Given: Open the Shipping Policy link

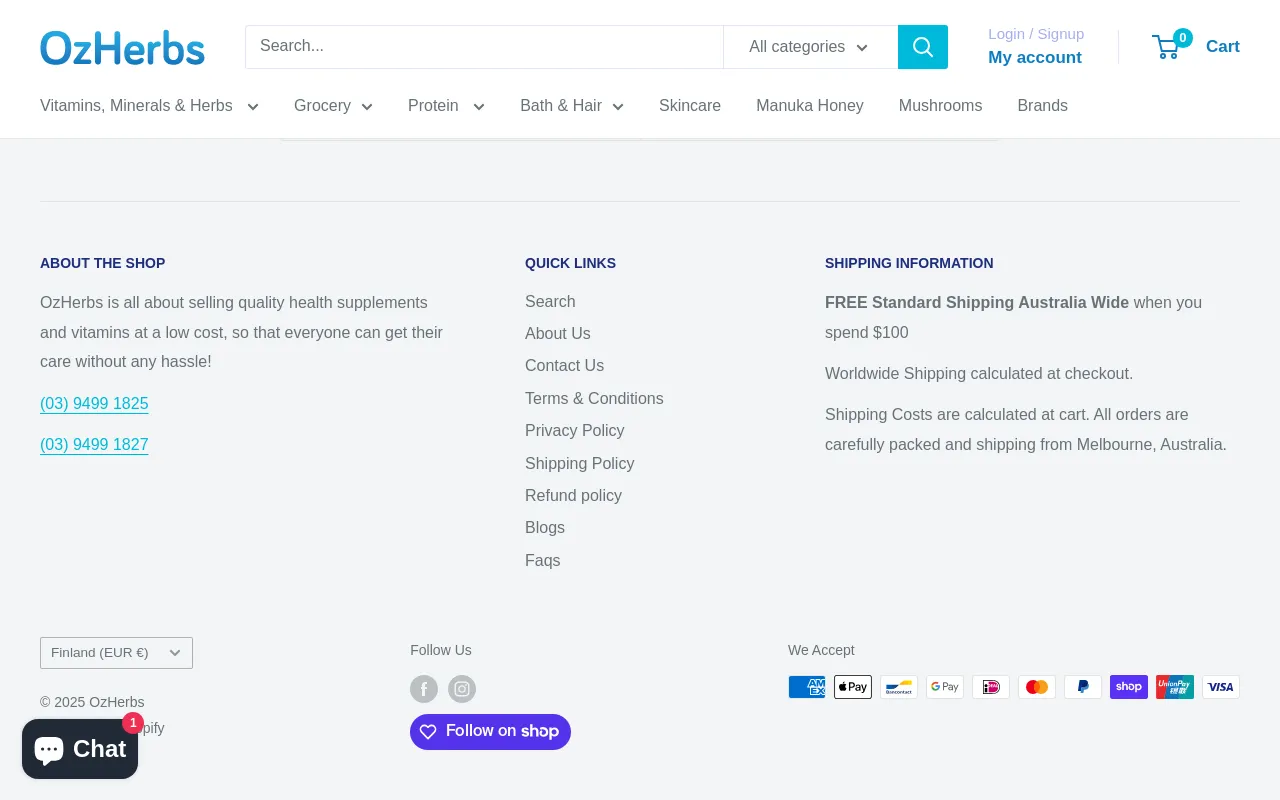Looking at the screenshot, I should click(x=579, y=463).
